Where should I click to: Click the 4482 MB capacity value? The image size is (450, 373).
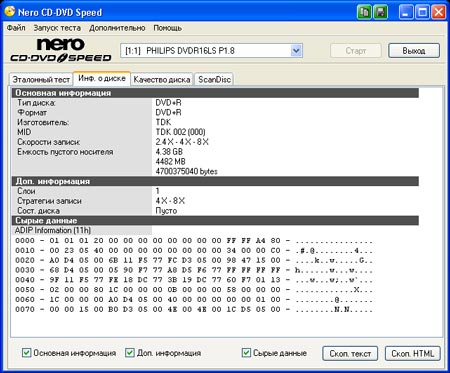point(170,162)
